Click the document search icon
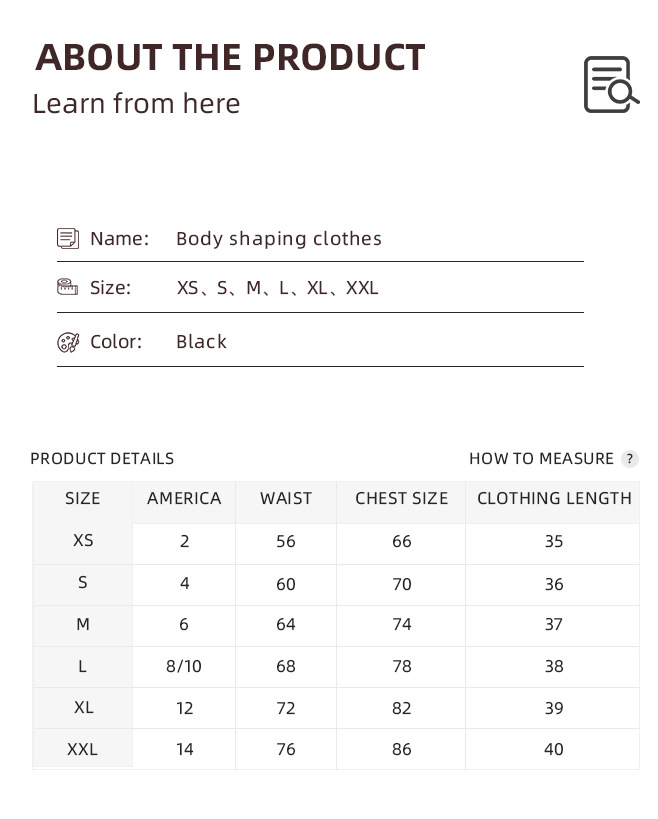Screen dimensions: 658x819 pyautogui.click(x=610, y=85)
